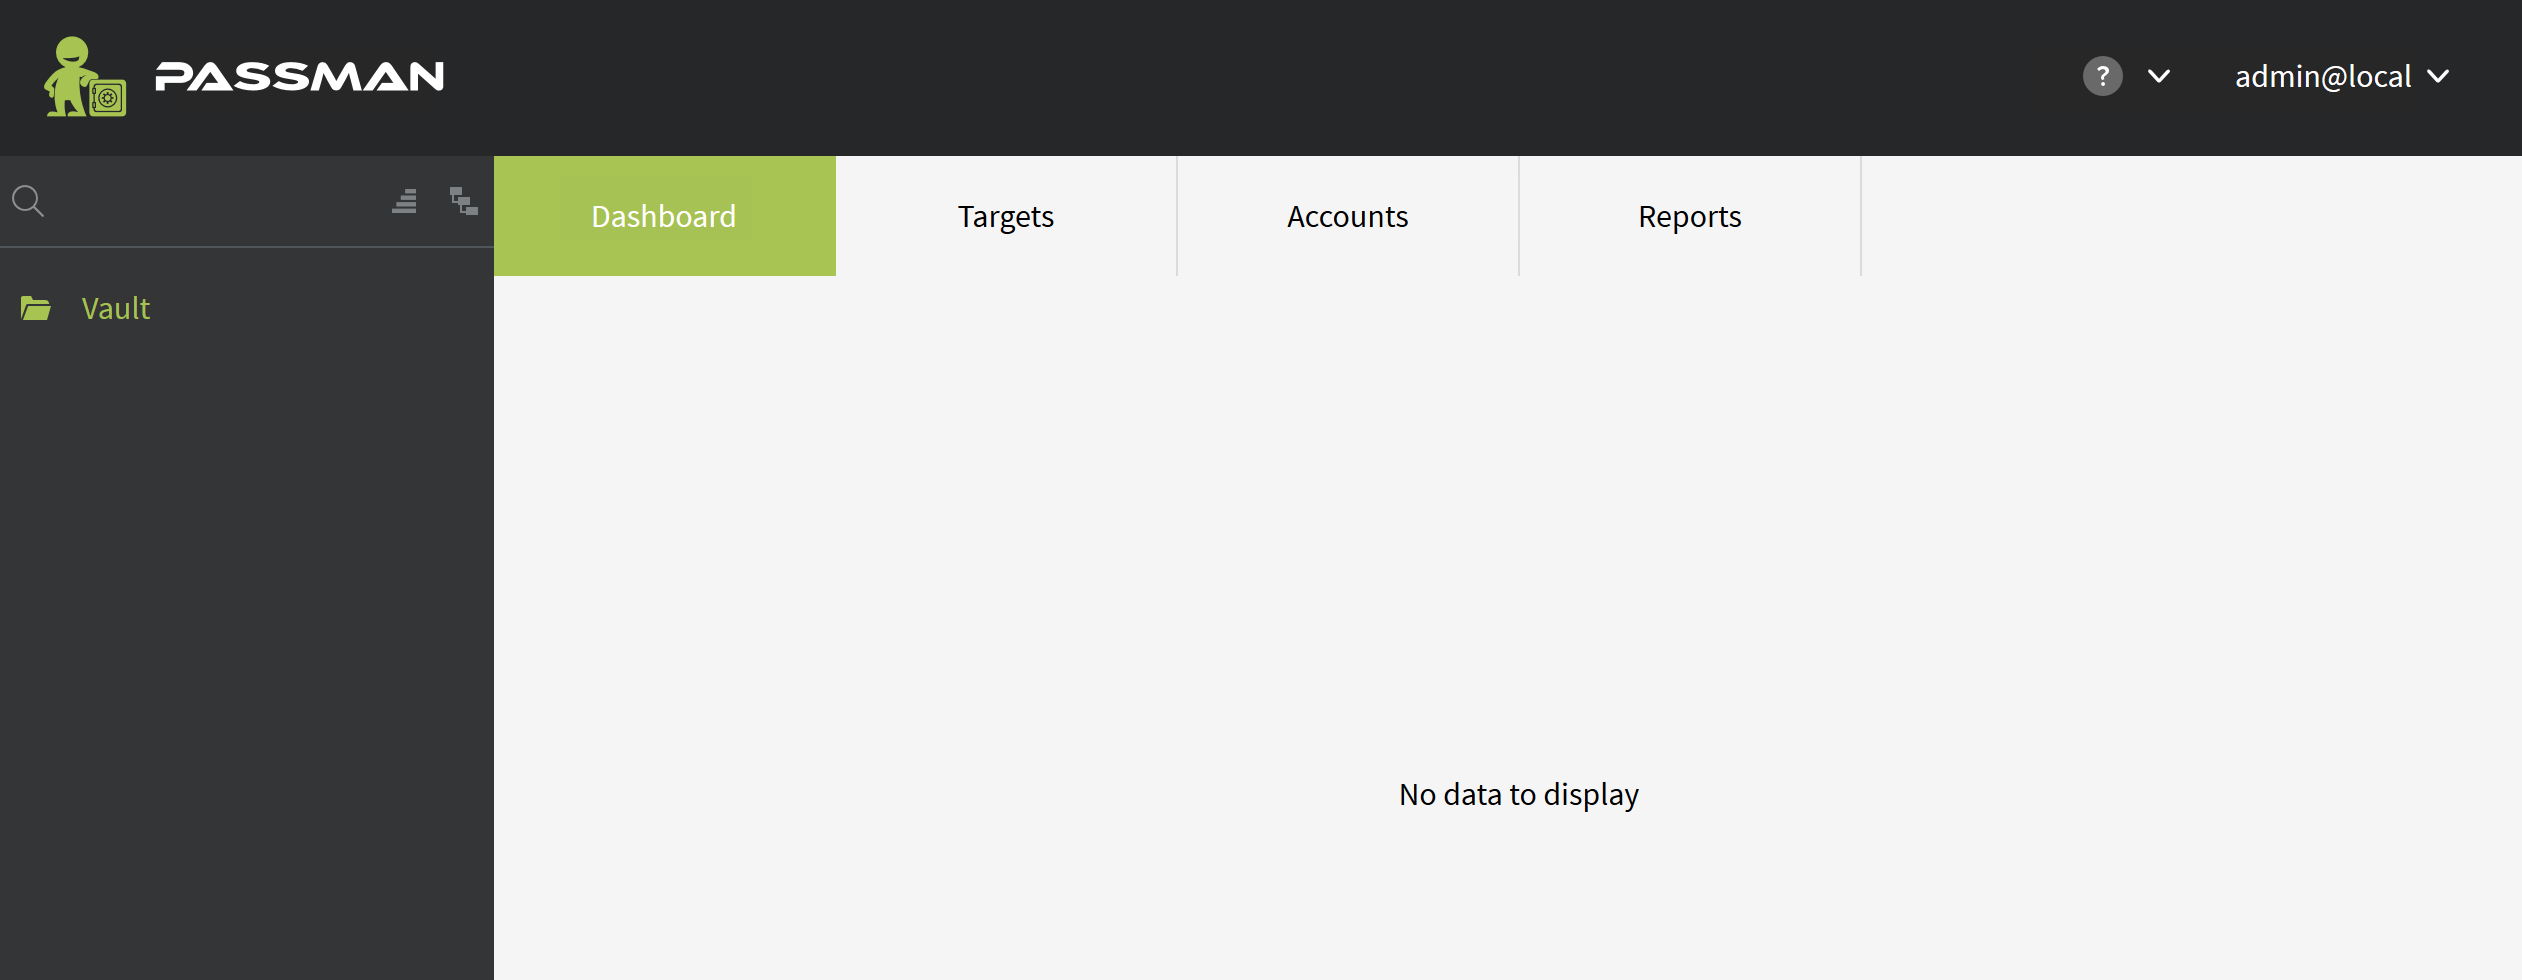Click empty sidebar area below Vault
This screenshot has height=980, width=2522.
(246, 640)
